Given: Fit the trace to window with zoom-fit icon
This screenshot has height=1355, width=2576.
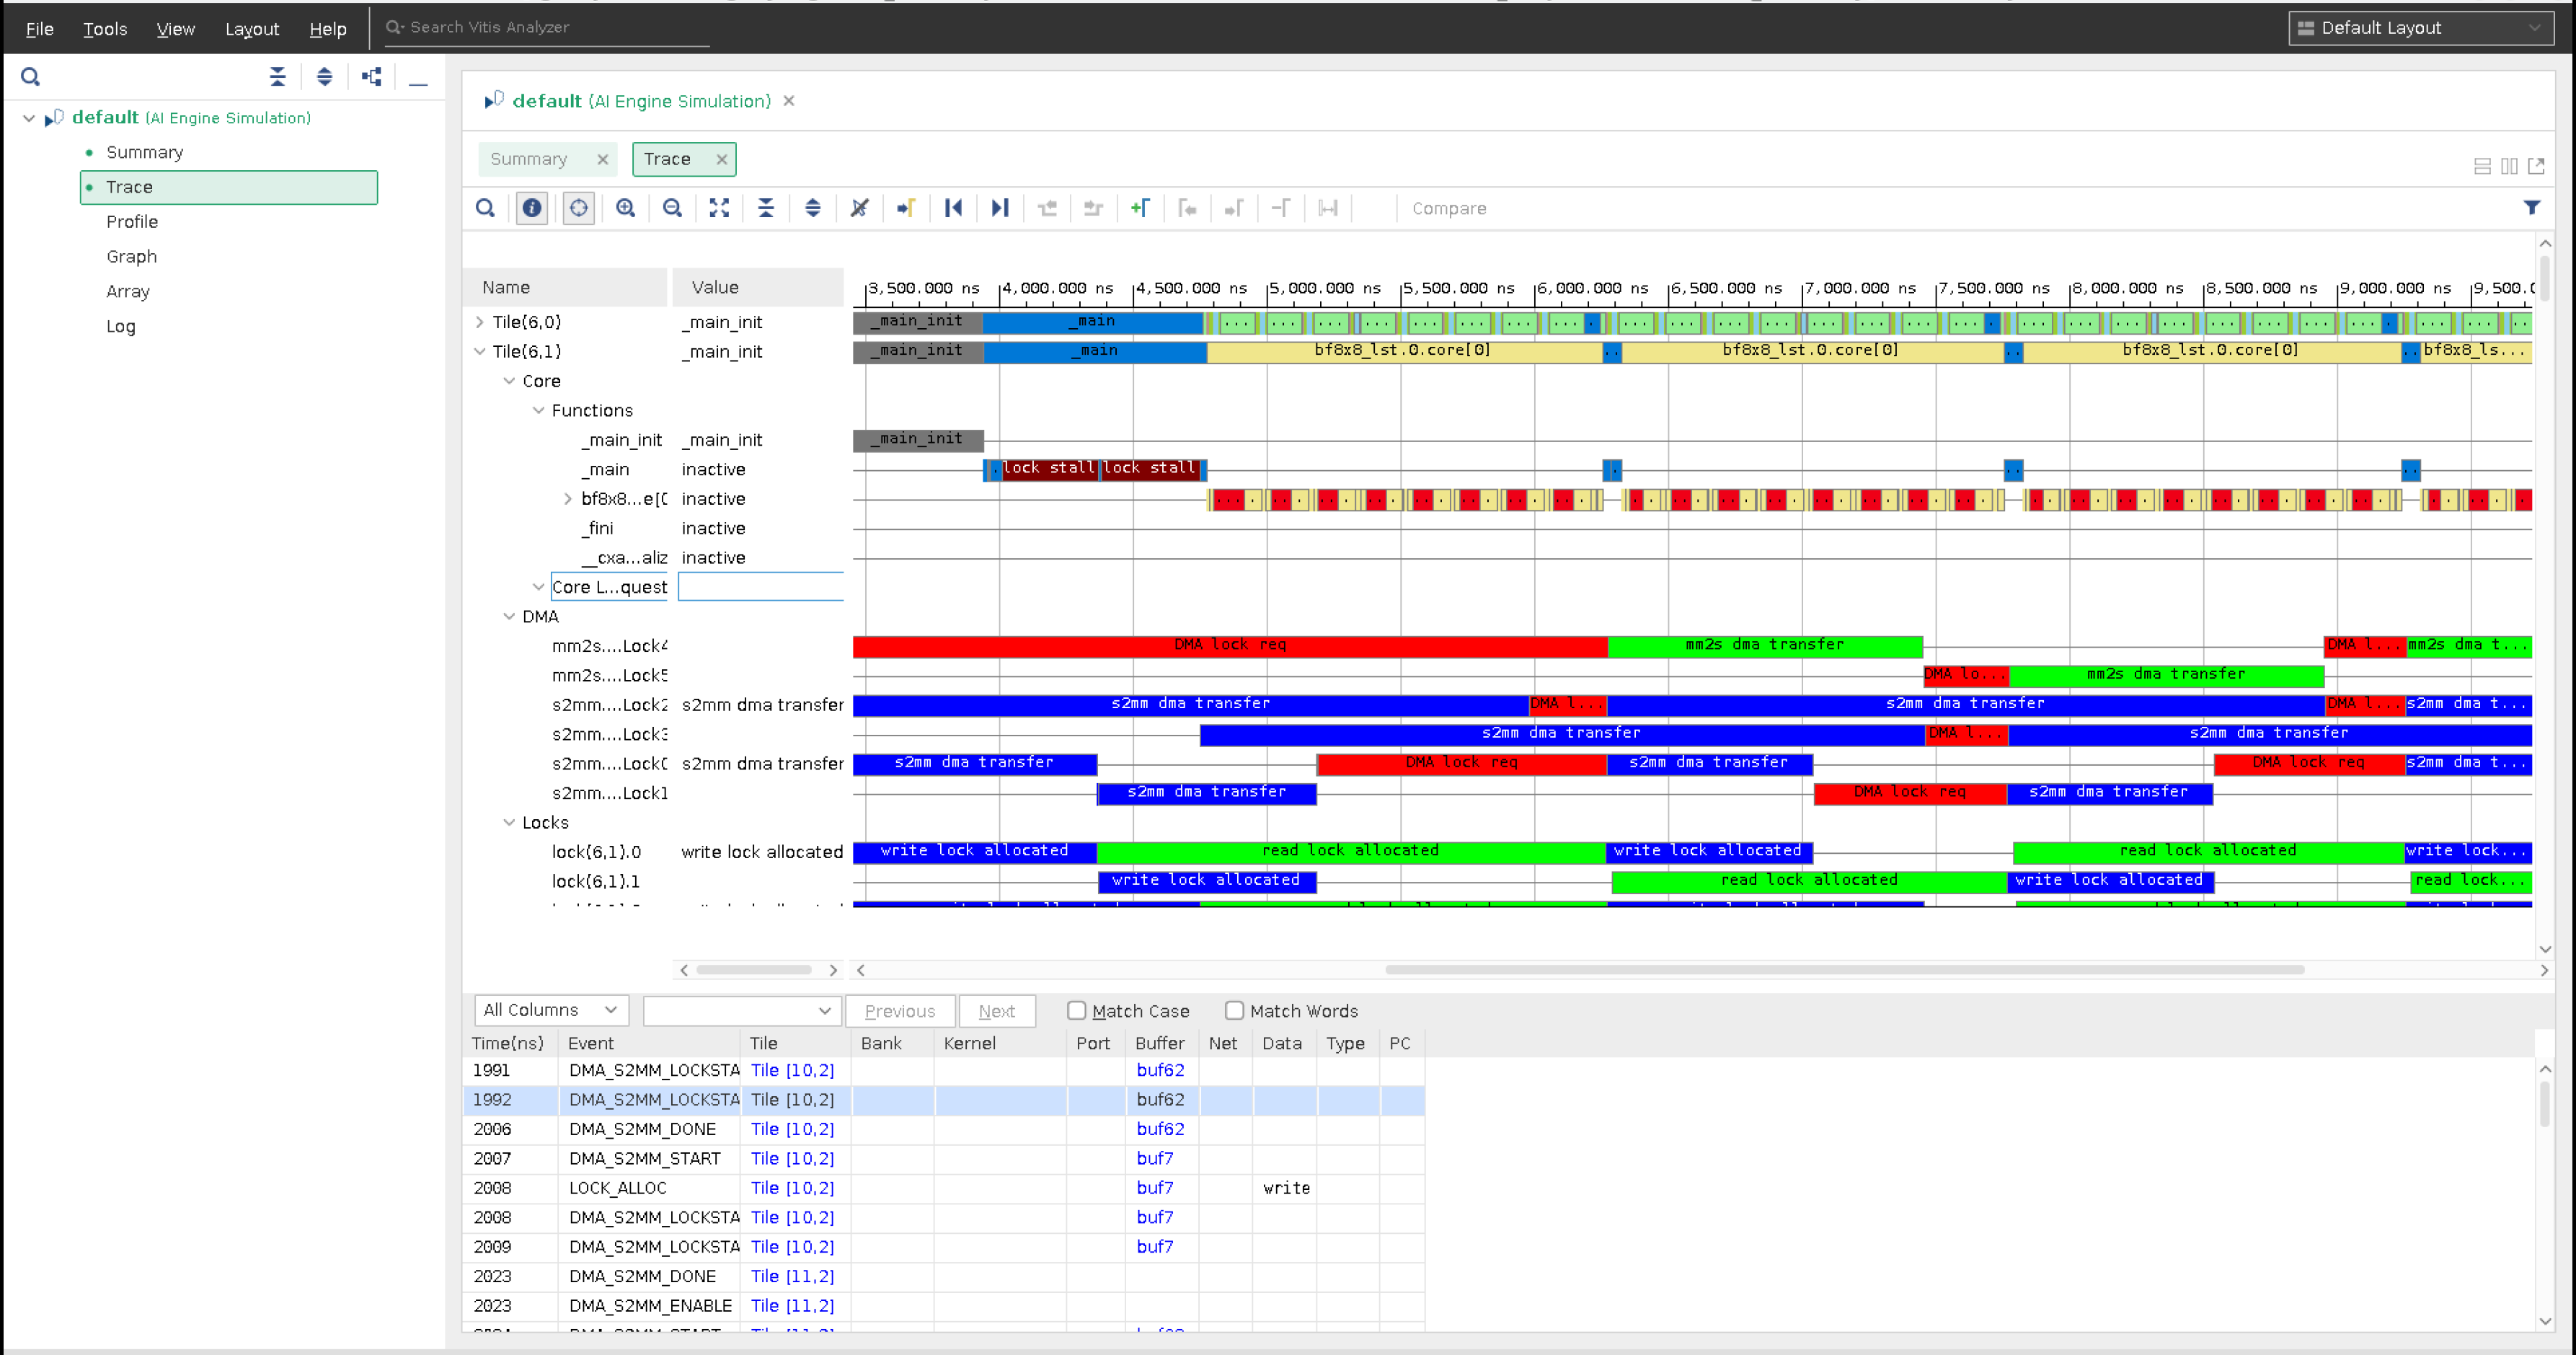Looking at the screenshot, I should point(719,208).
